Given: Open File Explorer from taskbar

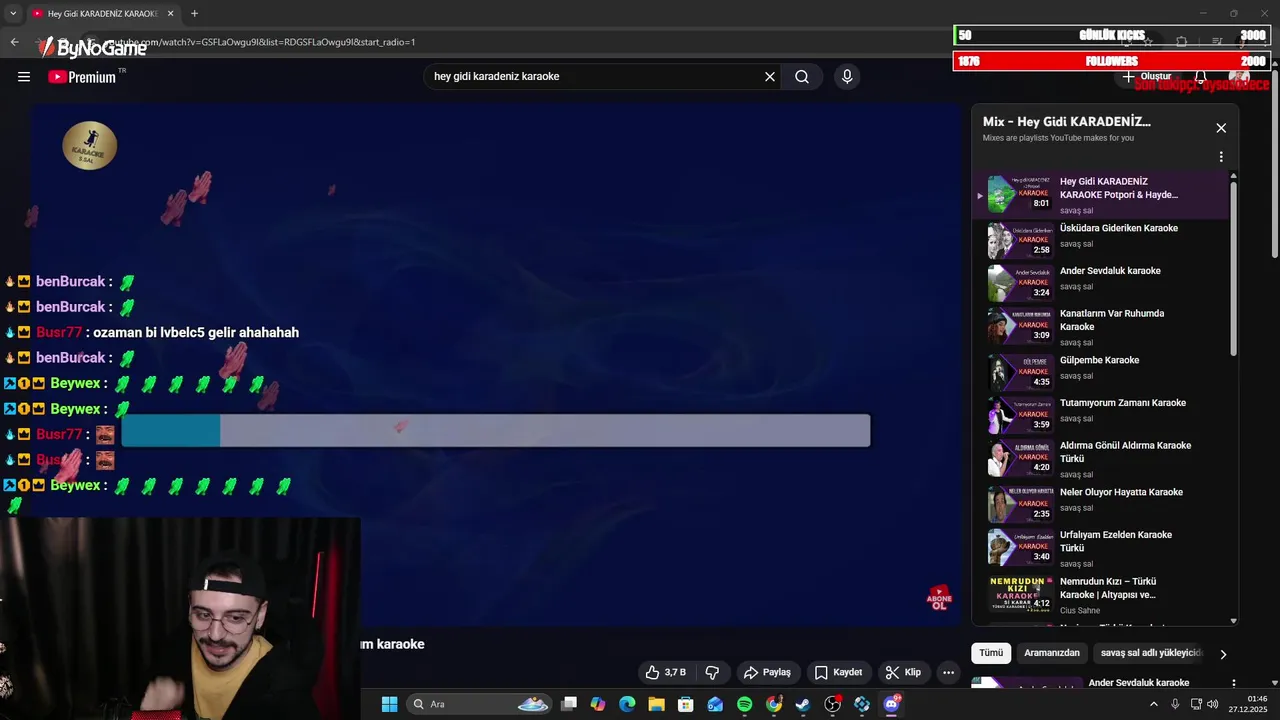Looking at the screenshot, I should click(x=656, y=704).
